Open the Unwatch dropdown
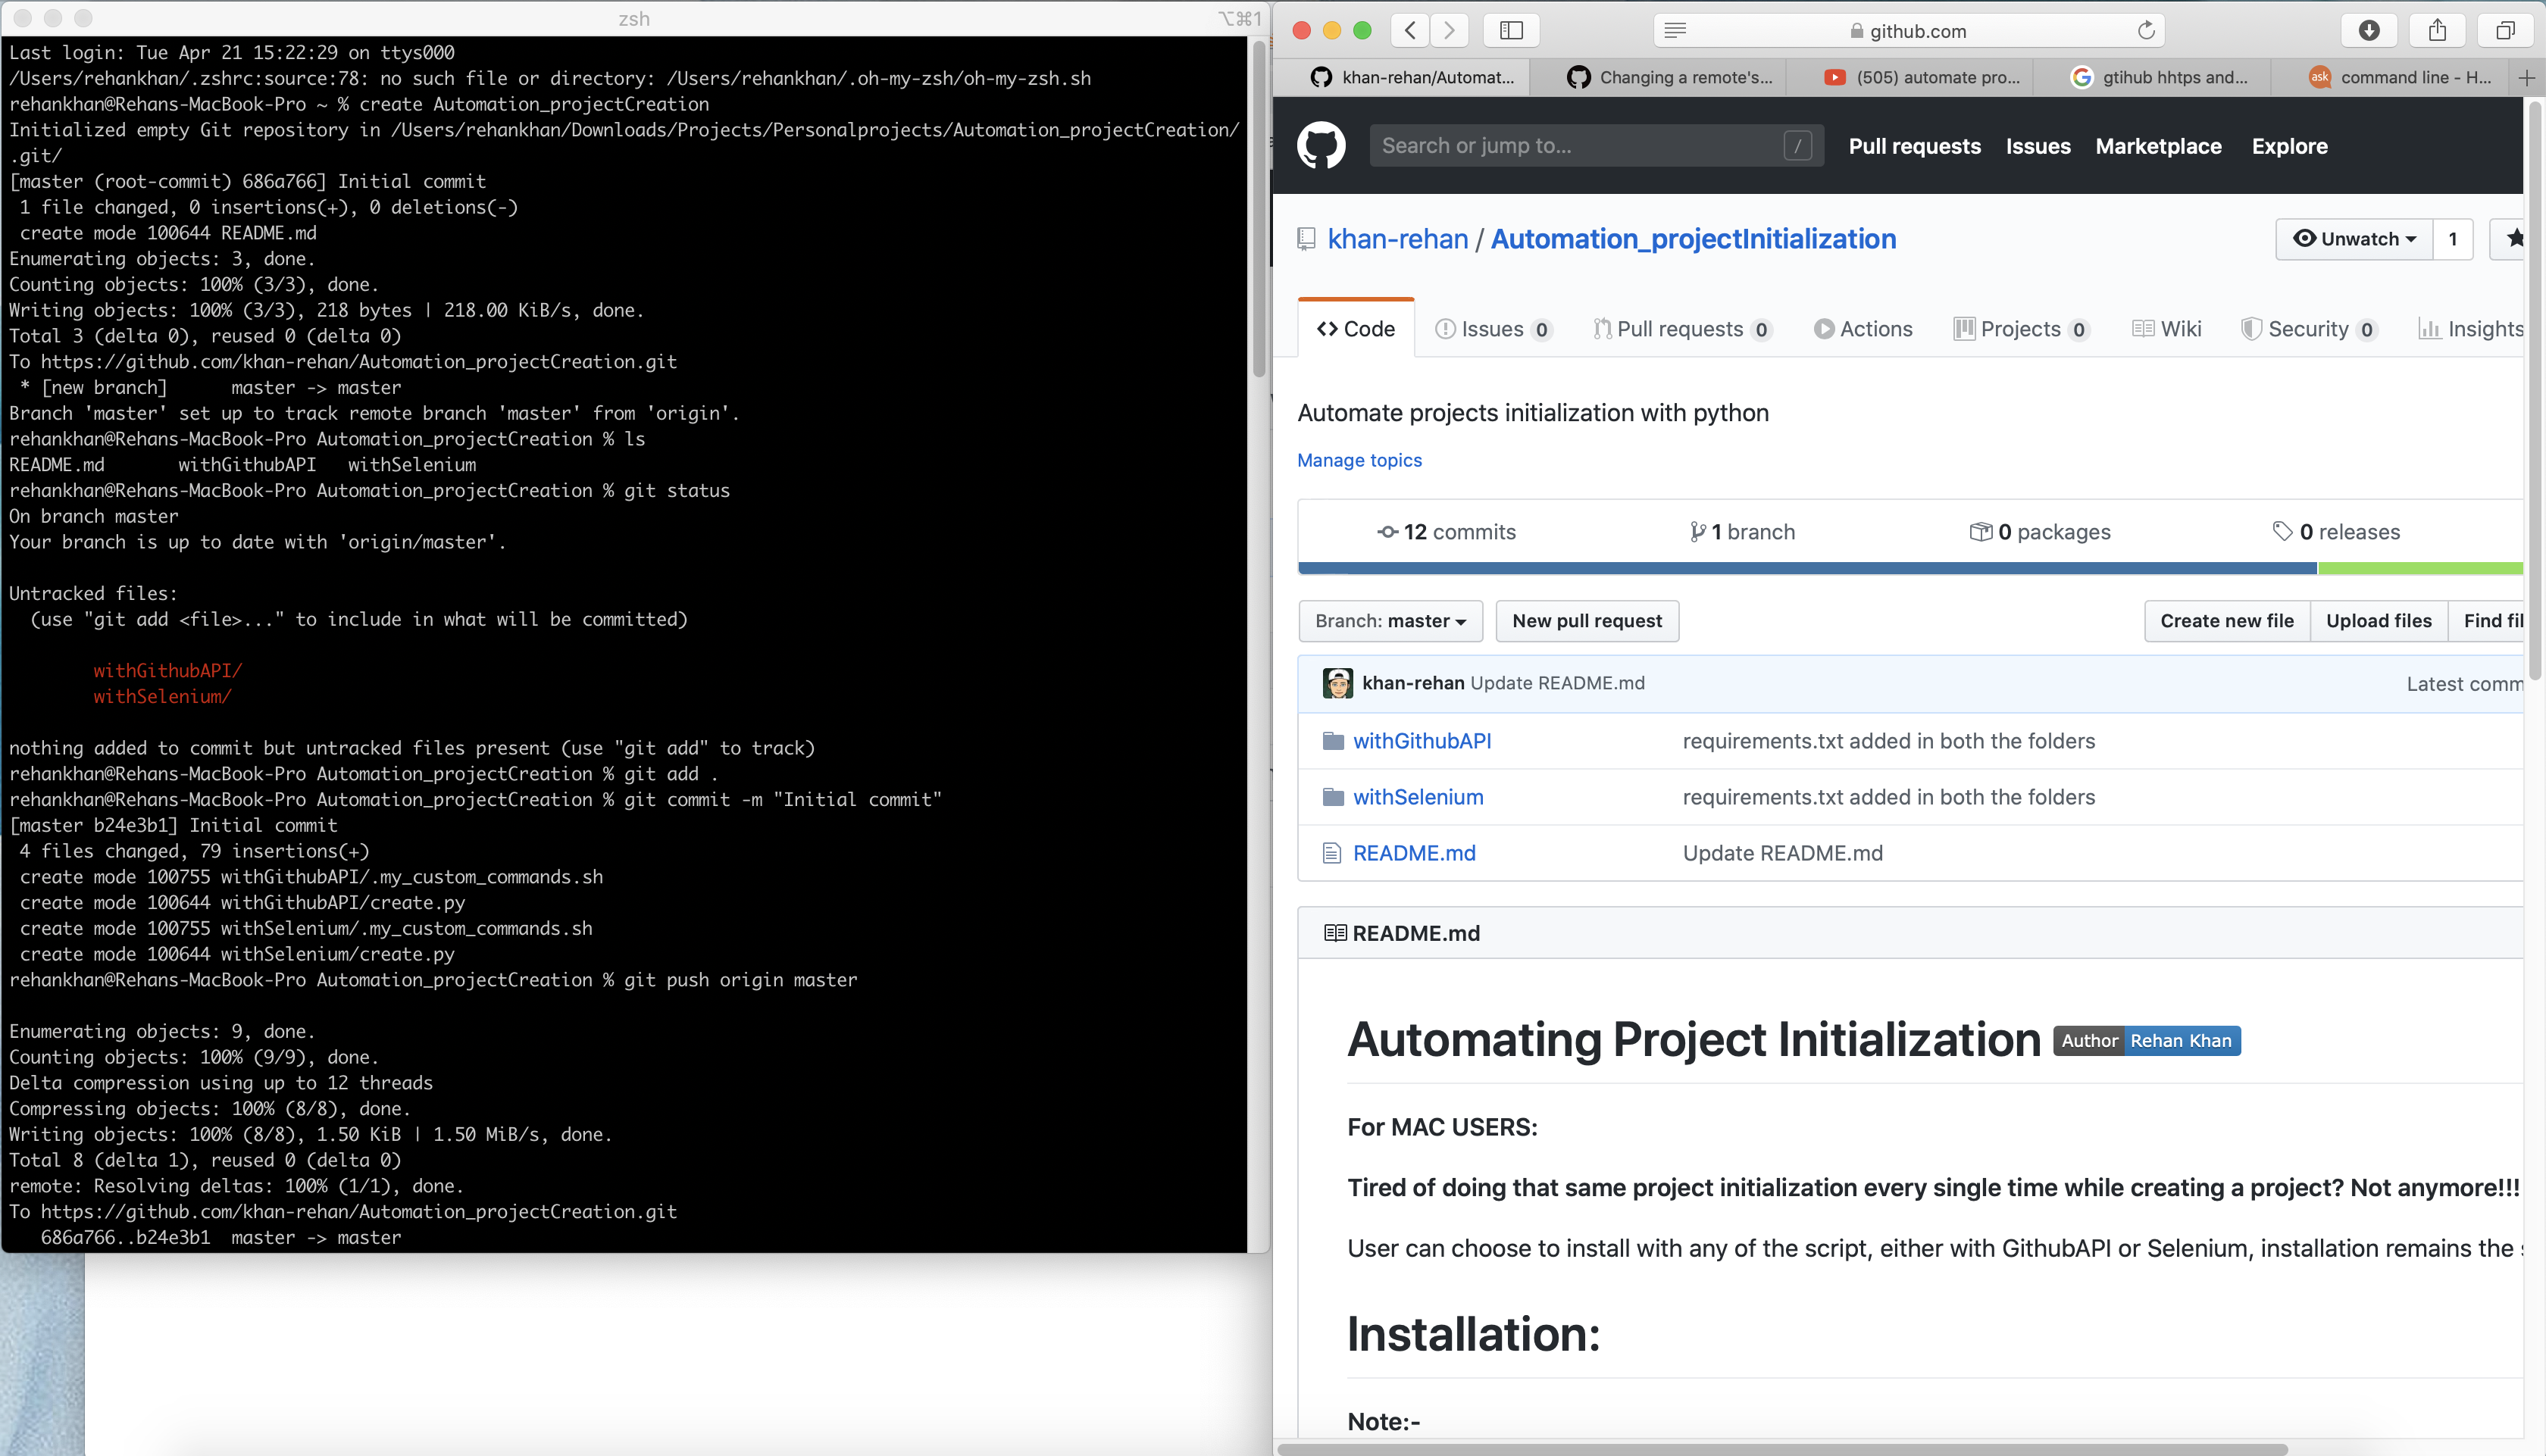 coord(2354,239)
